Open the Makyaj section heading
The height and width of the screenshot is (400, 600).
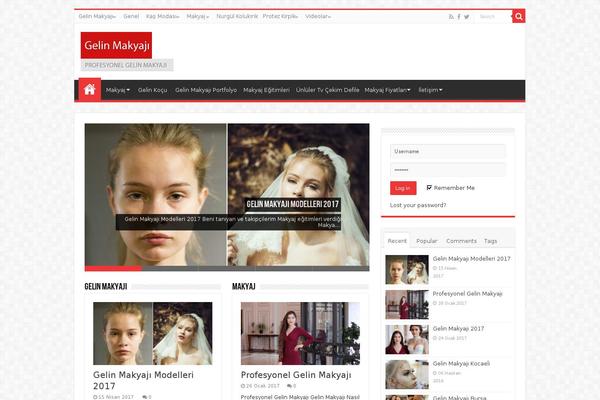[x=244, y=286]
